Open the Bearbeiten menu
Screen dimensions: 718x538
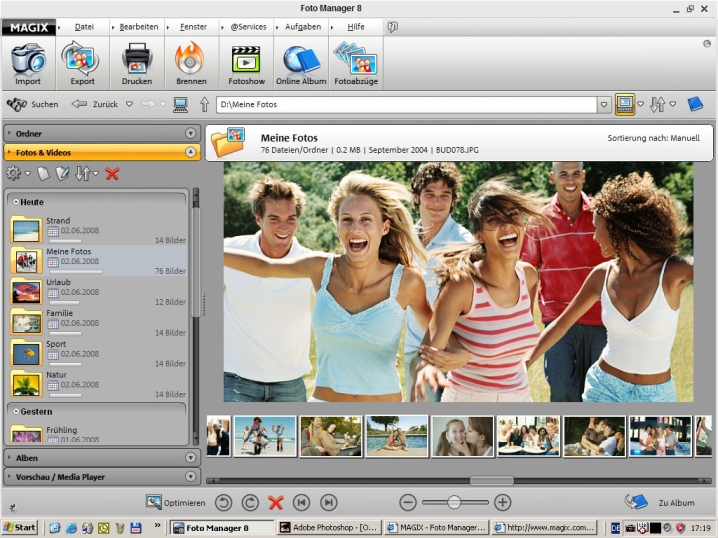[139, 27]
